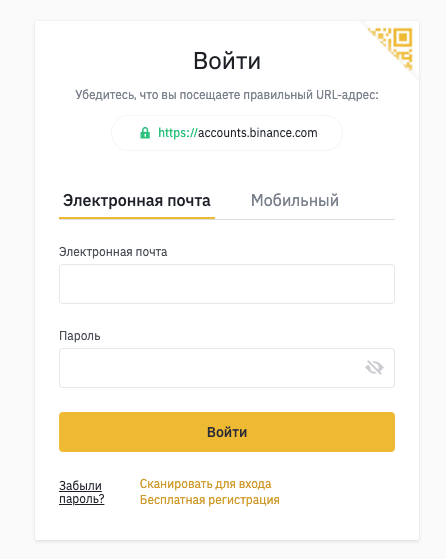Click the accounts.binance.com URL text
Image resolution: width=446 pixels, height=559 pixels.
(257, 133)
